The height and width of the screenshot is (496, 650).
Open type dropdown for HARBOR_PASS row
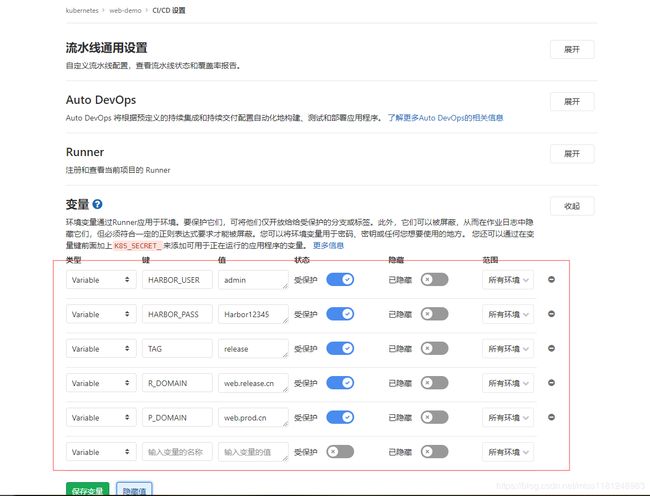[x=101, y=314]
